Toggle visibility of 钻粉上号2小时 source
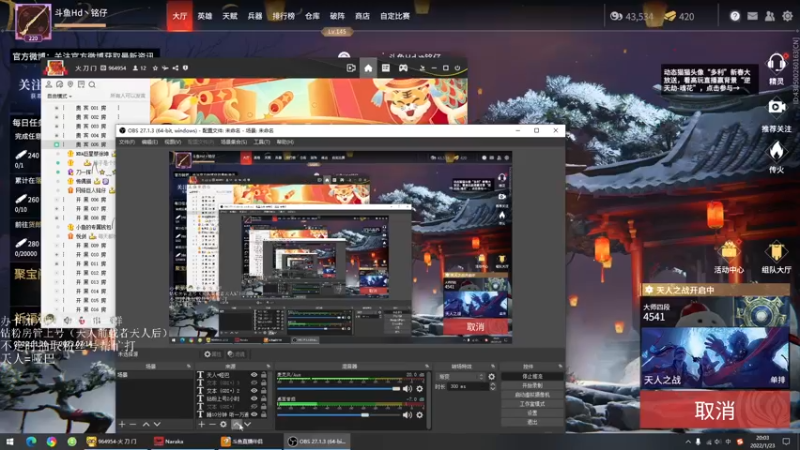Screen dimensions: 800x450 (x=254, y=398)
